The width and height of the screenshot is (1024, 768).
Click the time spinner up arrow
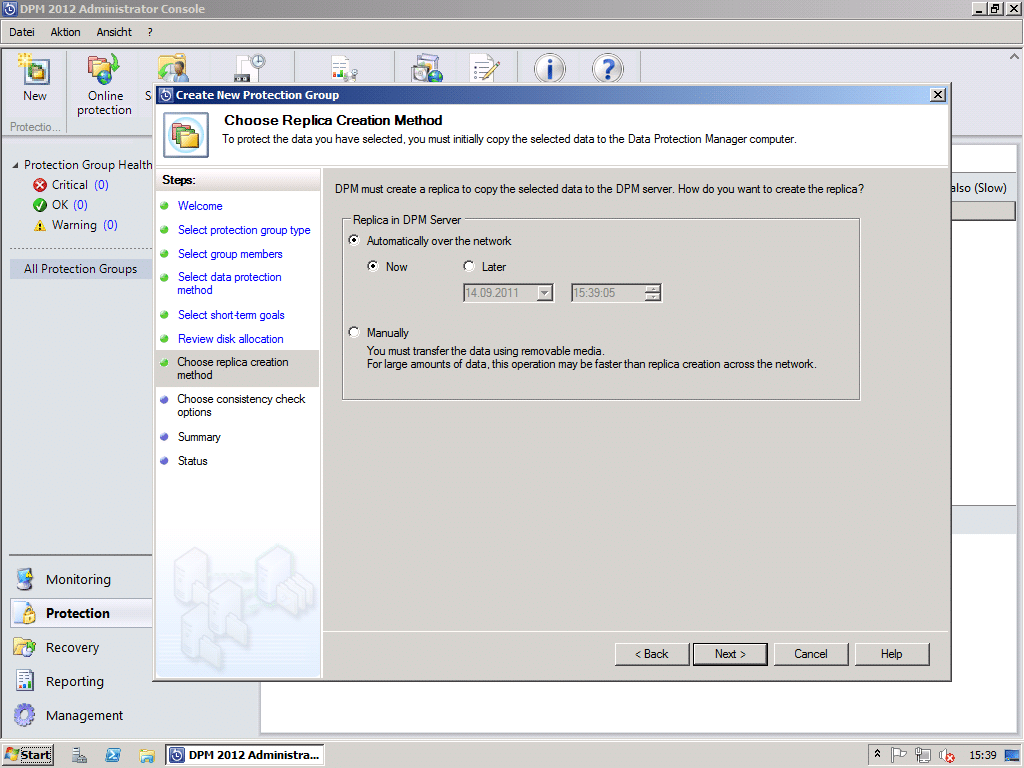652,289
